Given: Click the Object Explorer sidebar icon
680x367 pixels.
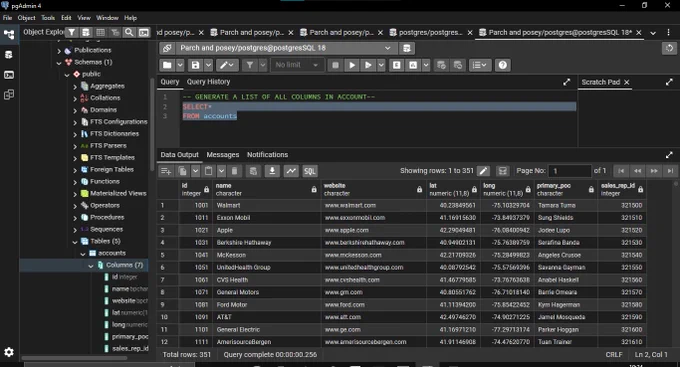Looking at the screenshot, I should pyautogui.click(x=9, y=34).
